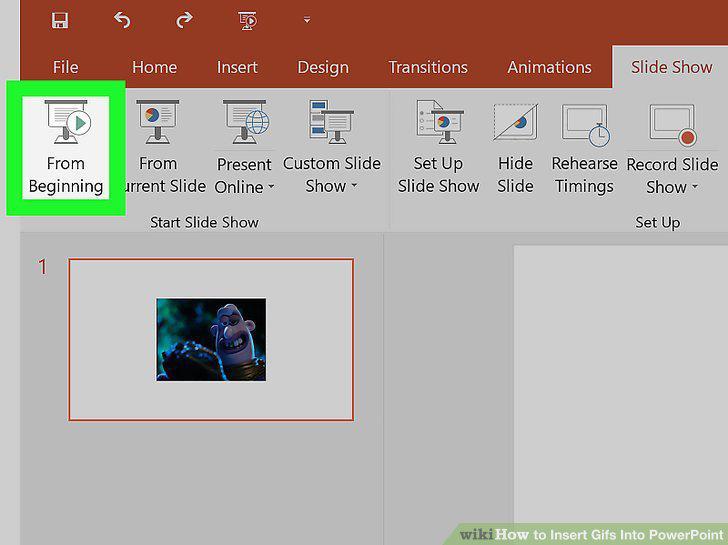Click the Save icon in quick access toolbar
The height and width of the screenshot is (545, 728).
coord(60,20)
